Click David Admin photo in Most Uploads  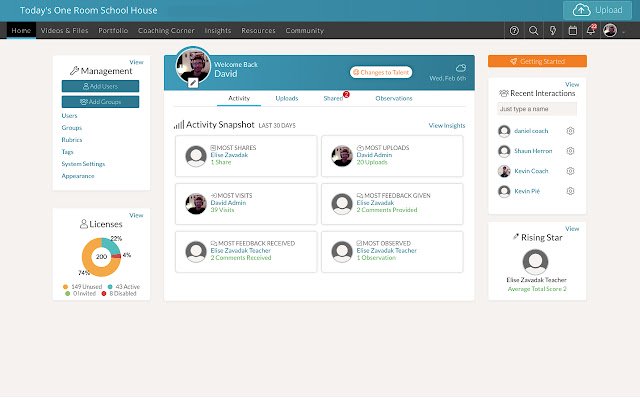click(x=342, y=156)
